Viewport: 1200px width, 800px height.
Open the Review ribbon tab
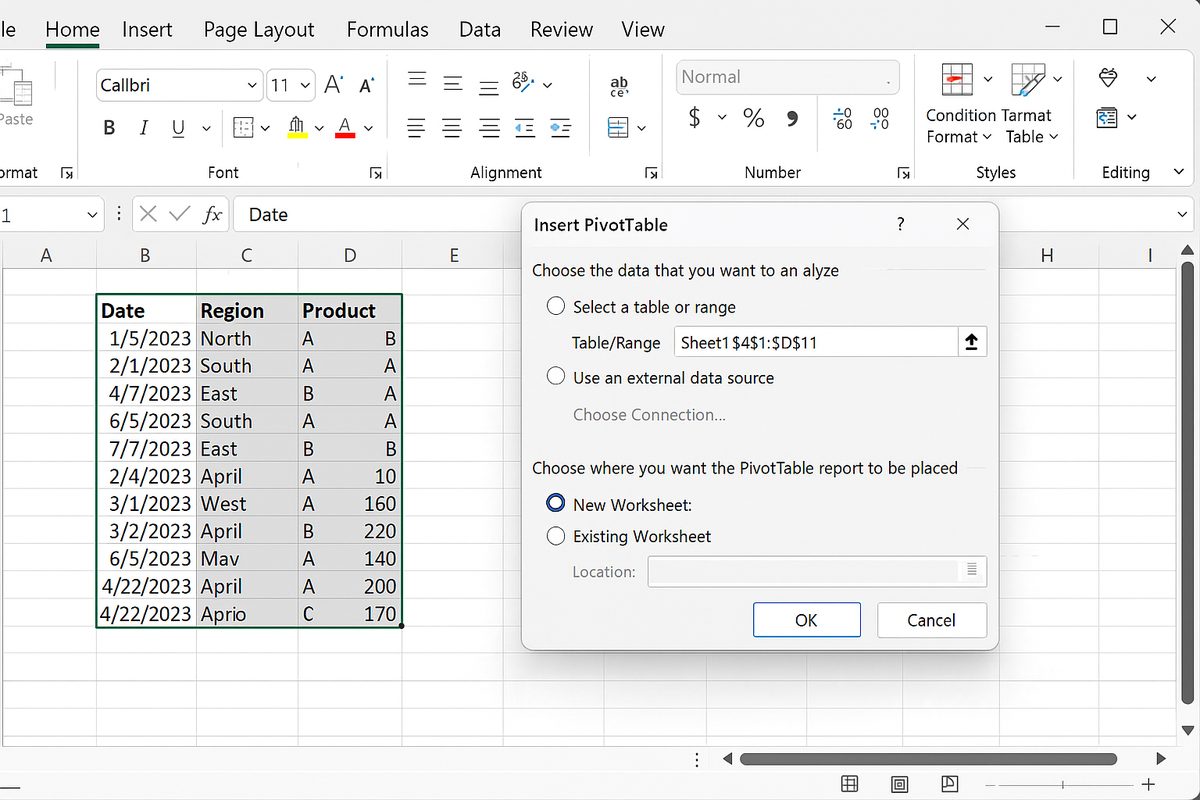[561, 29]
